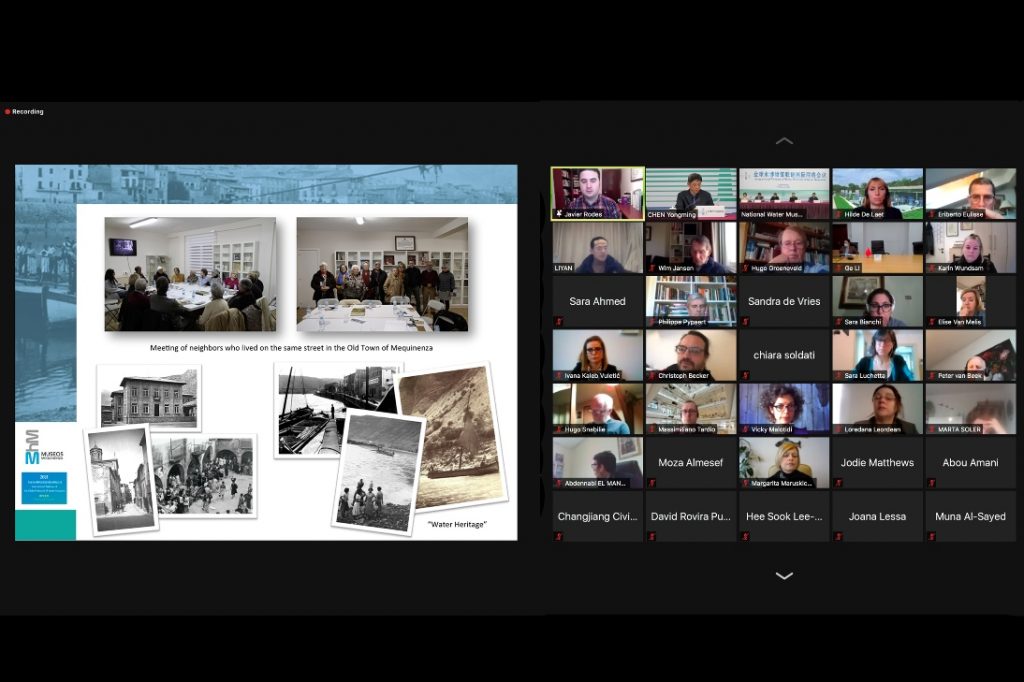Click the muted mic icon on Hee Sook Lee-... tile
The image size is (1024, 682).
tap(745, 537)
